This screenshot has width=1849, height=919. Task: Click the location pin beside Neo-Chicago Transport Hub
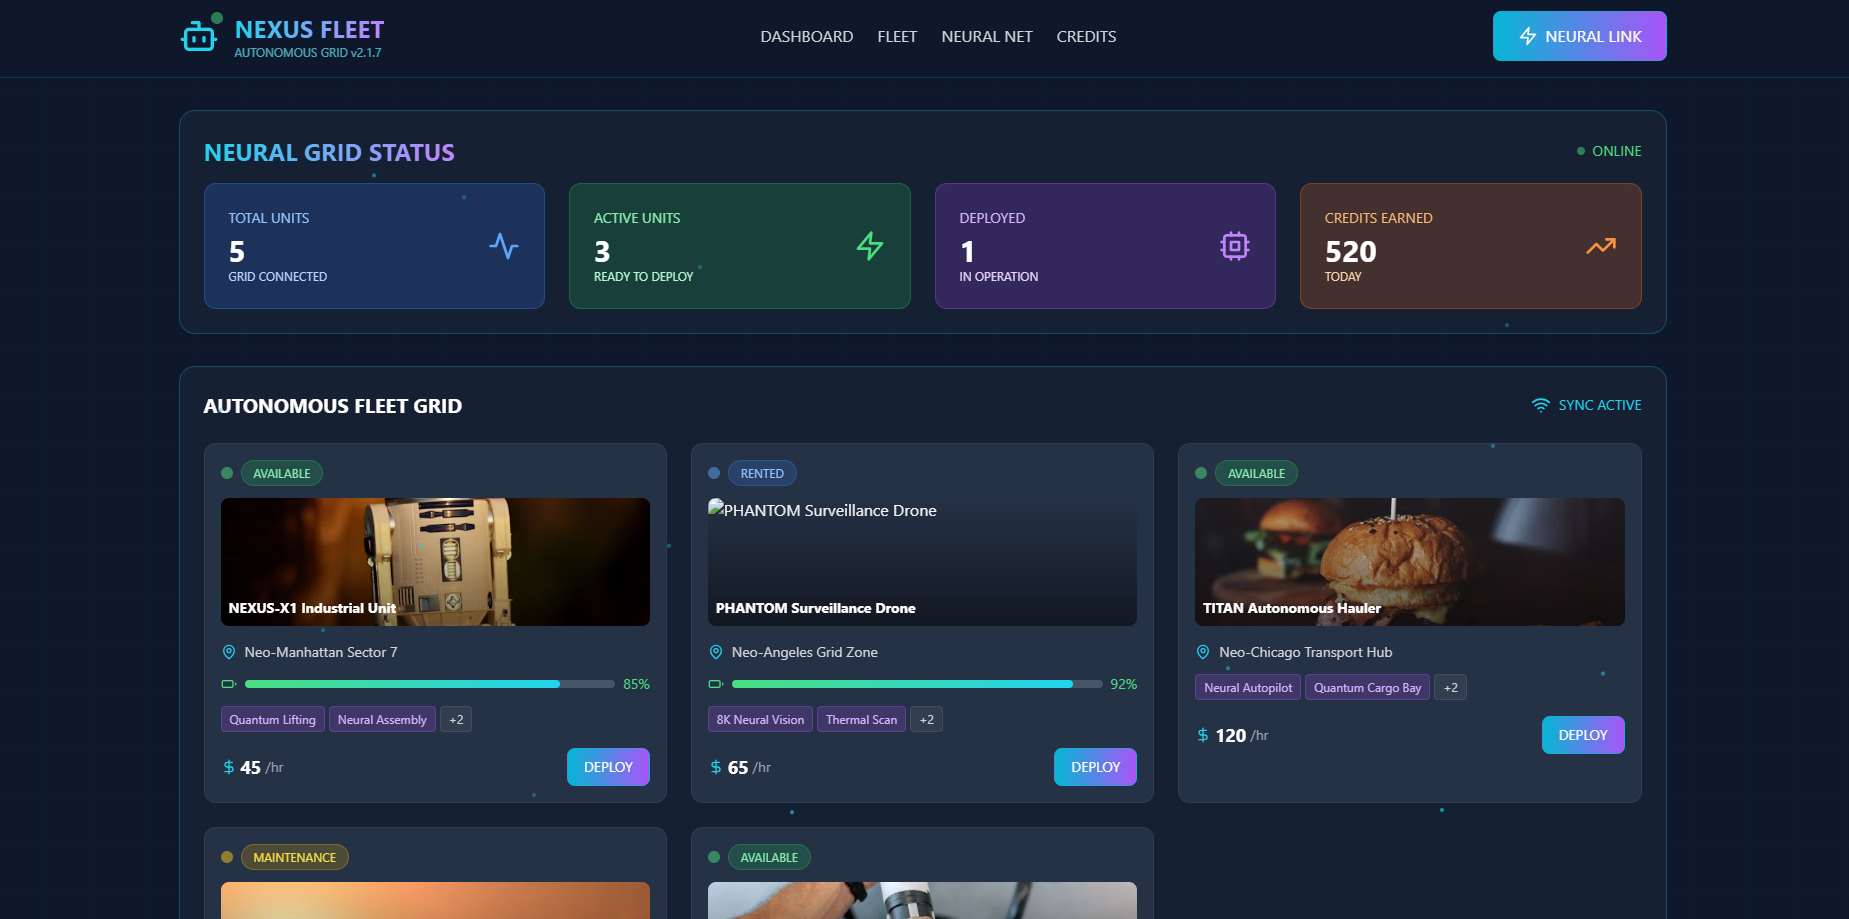[1203, 652]
